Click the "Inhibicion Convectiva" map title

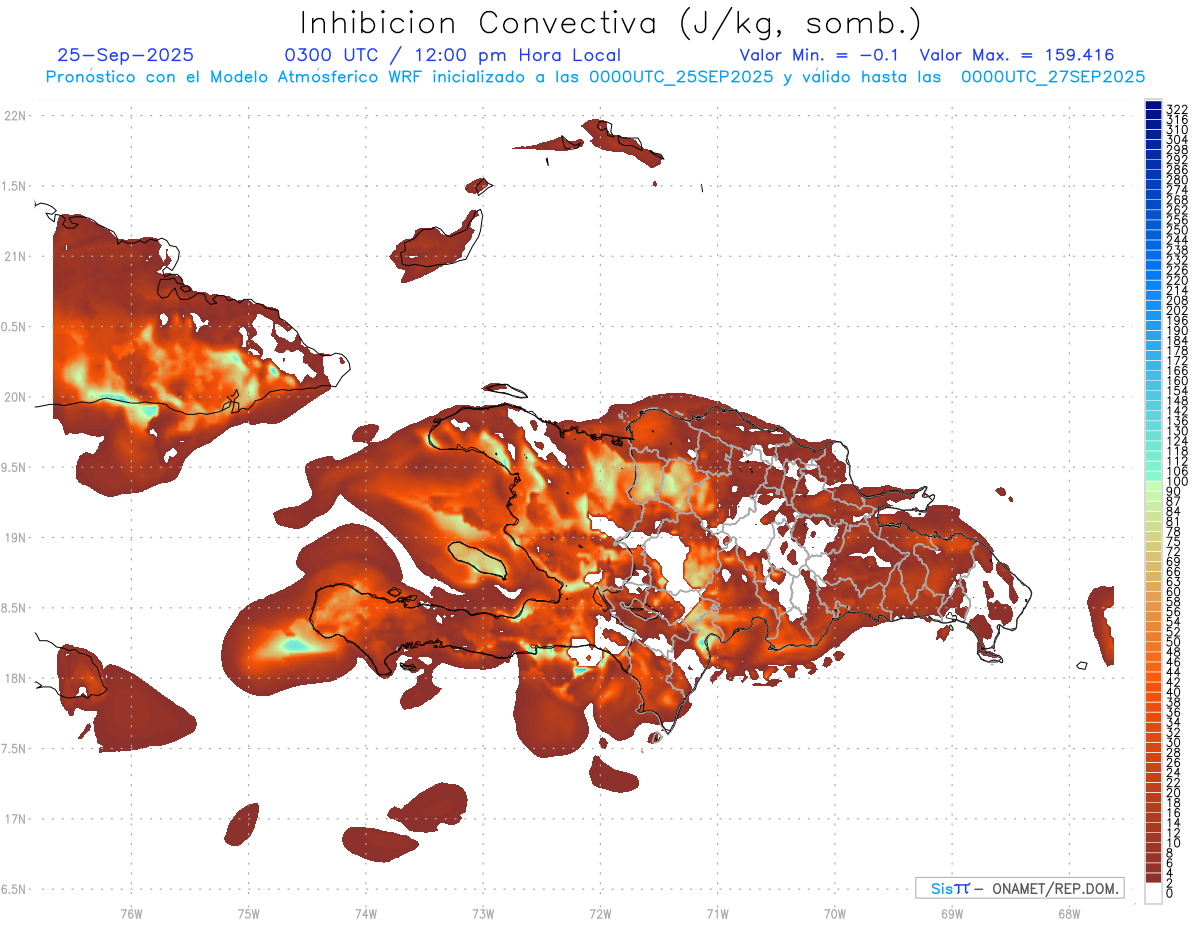click(611, 23)
